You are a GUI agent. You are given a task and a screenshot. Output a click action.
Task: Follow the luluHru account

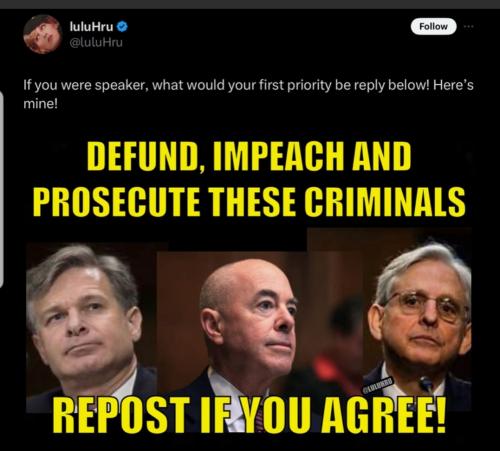point(433,27)
